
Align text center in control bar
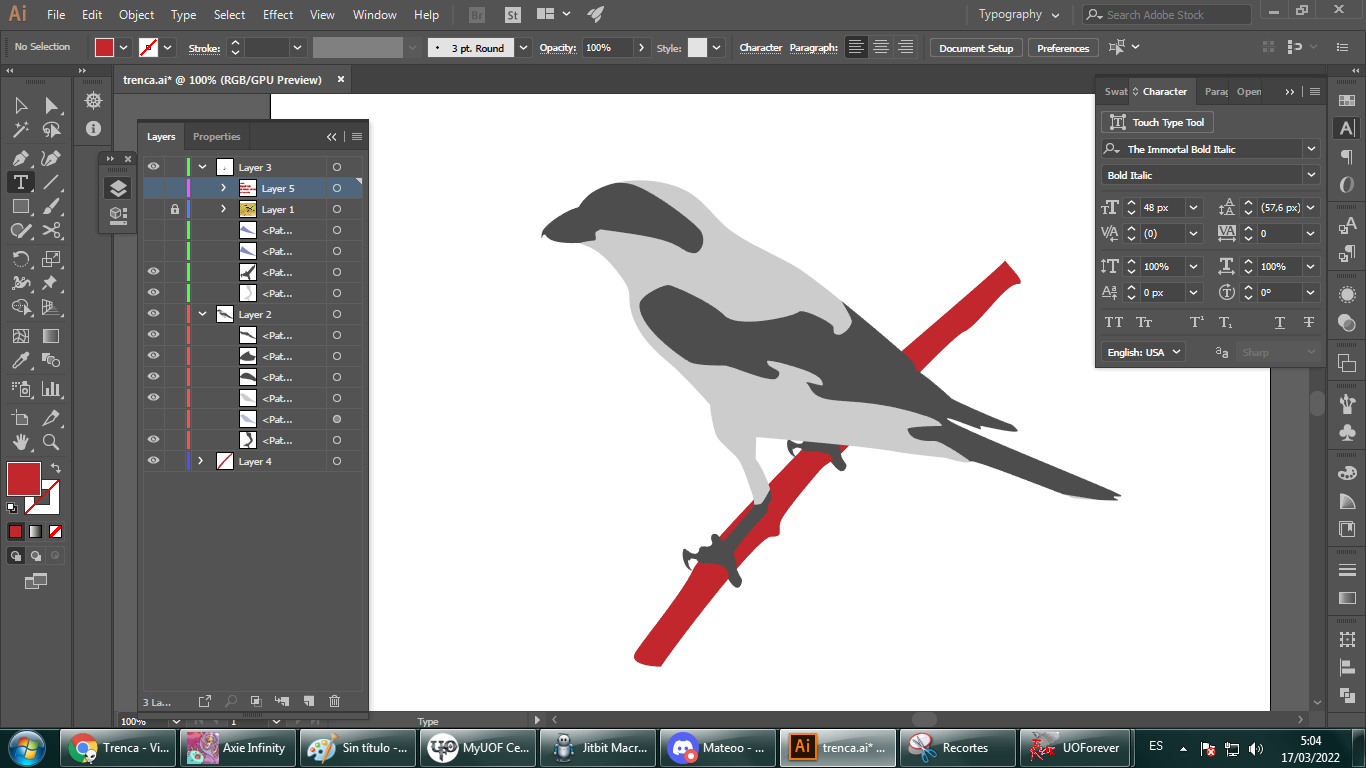(x=881, y=47)
